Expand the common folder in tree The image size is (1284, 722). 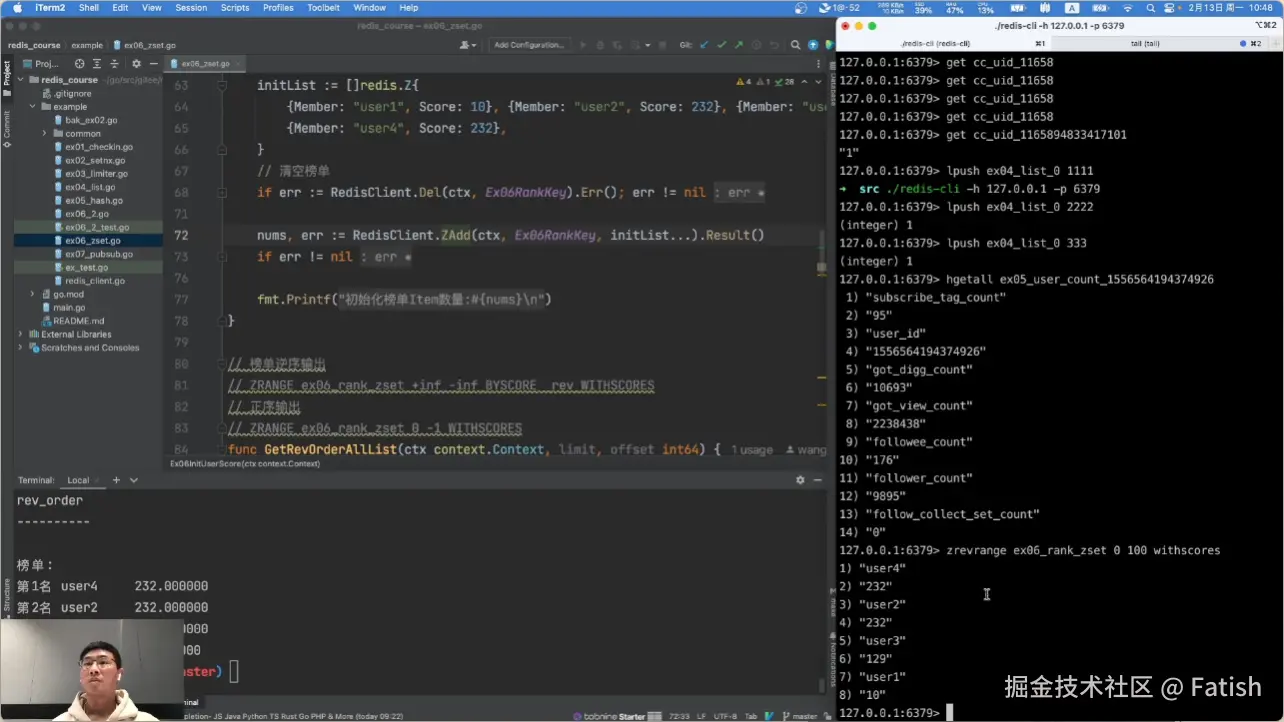tap(44, 133)
